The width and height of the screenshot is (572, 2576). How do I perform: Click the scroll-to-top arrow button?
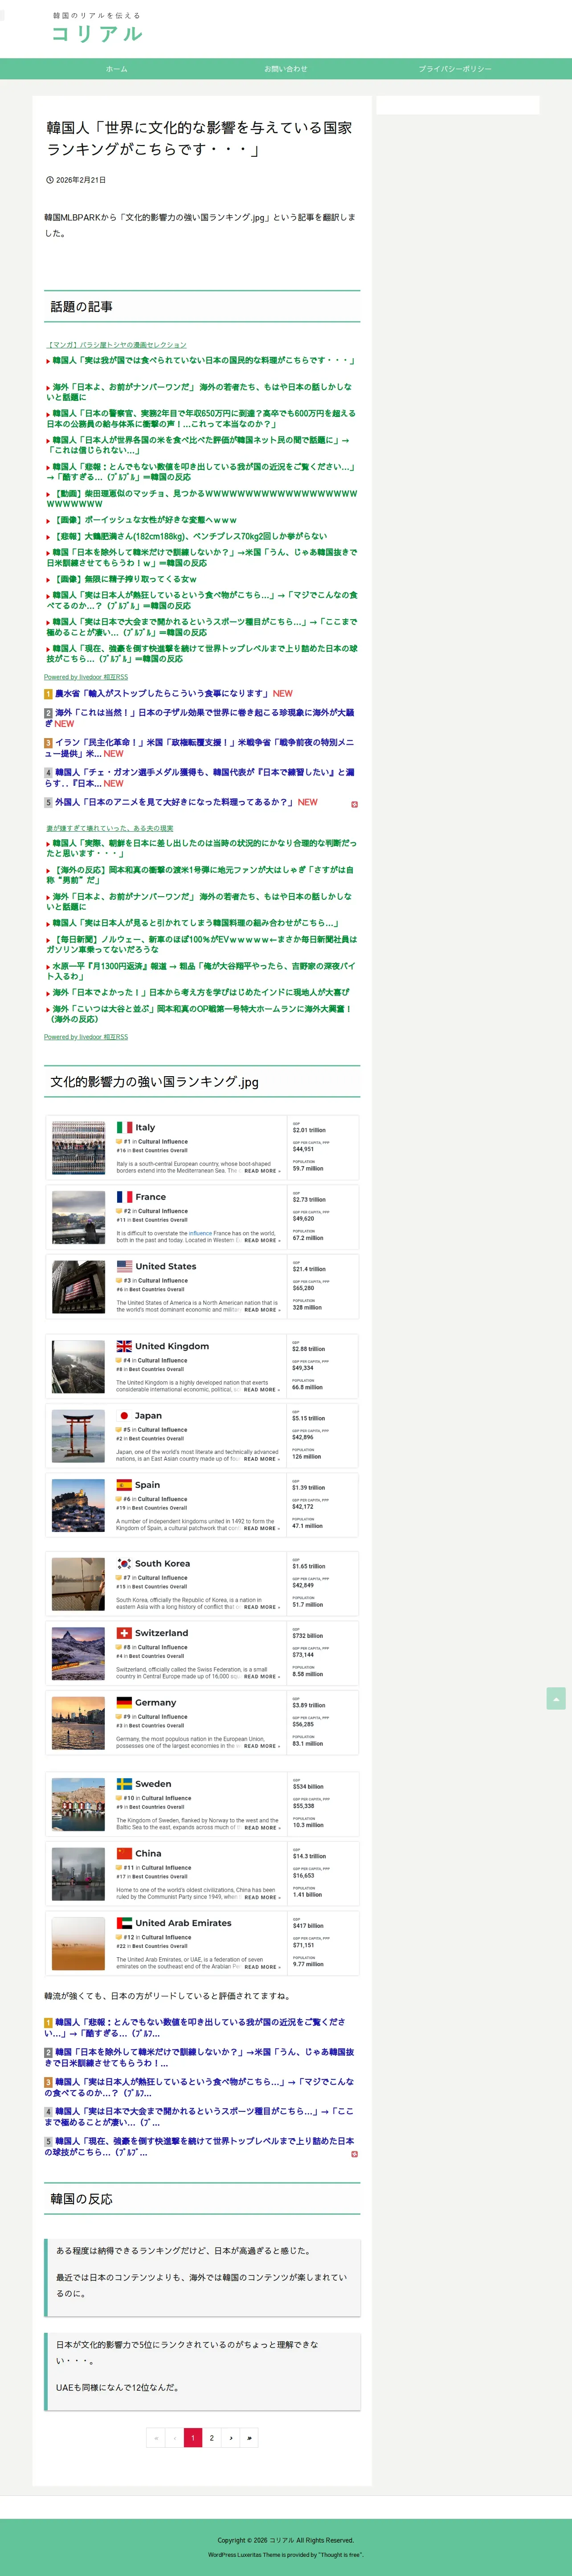point(556,1698)
